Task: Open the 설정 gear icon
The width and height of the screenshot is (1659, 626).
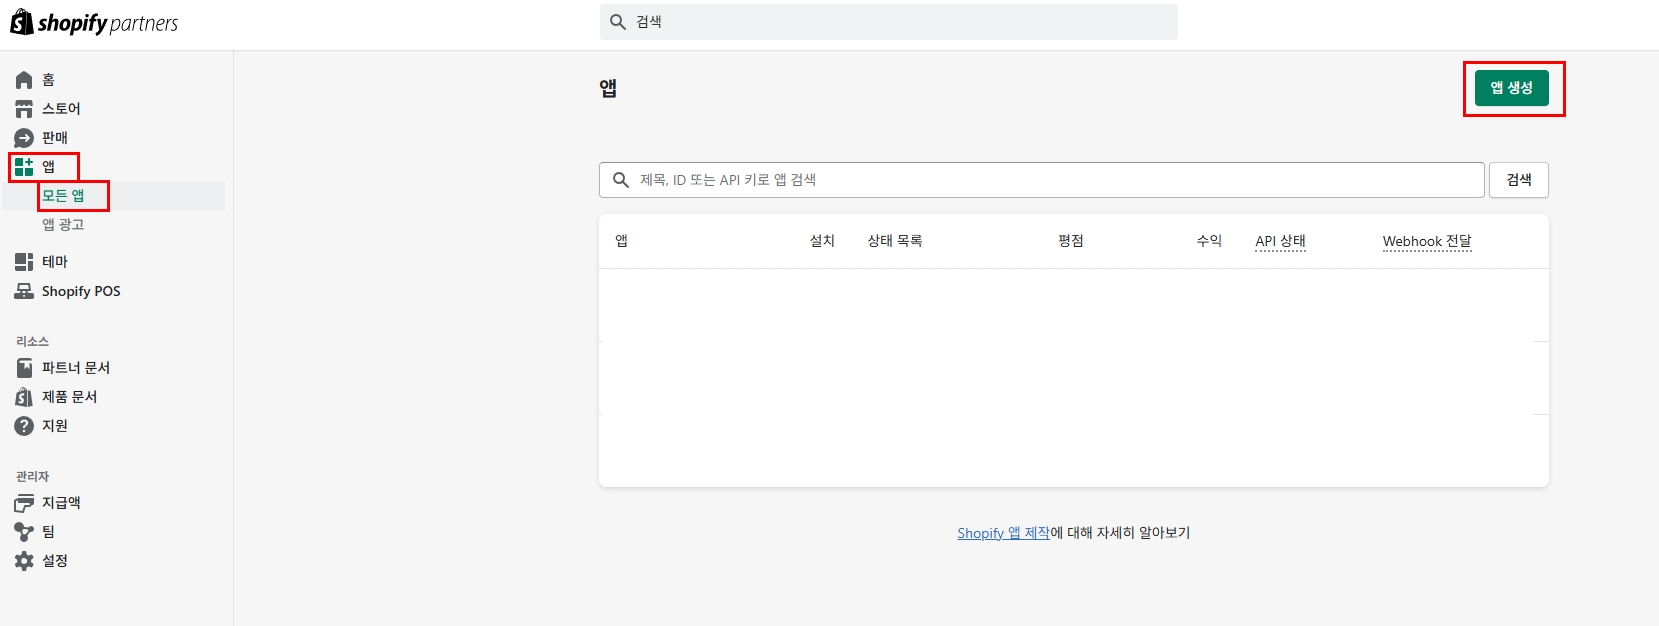Action: click(x=24, y=561)
